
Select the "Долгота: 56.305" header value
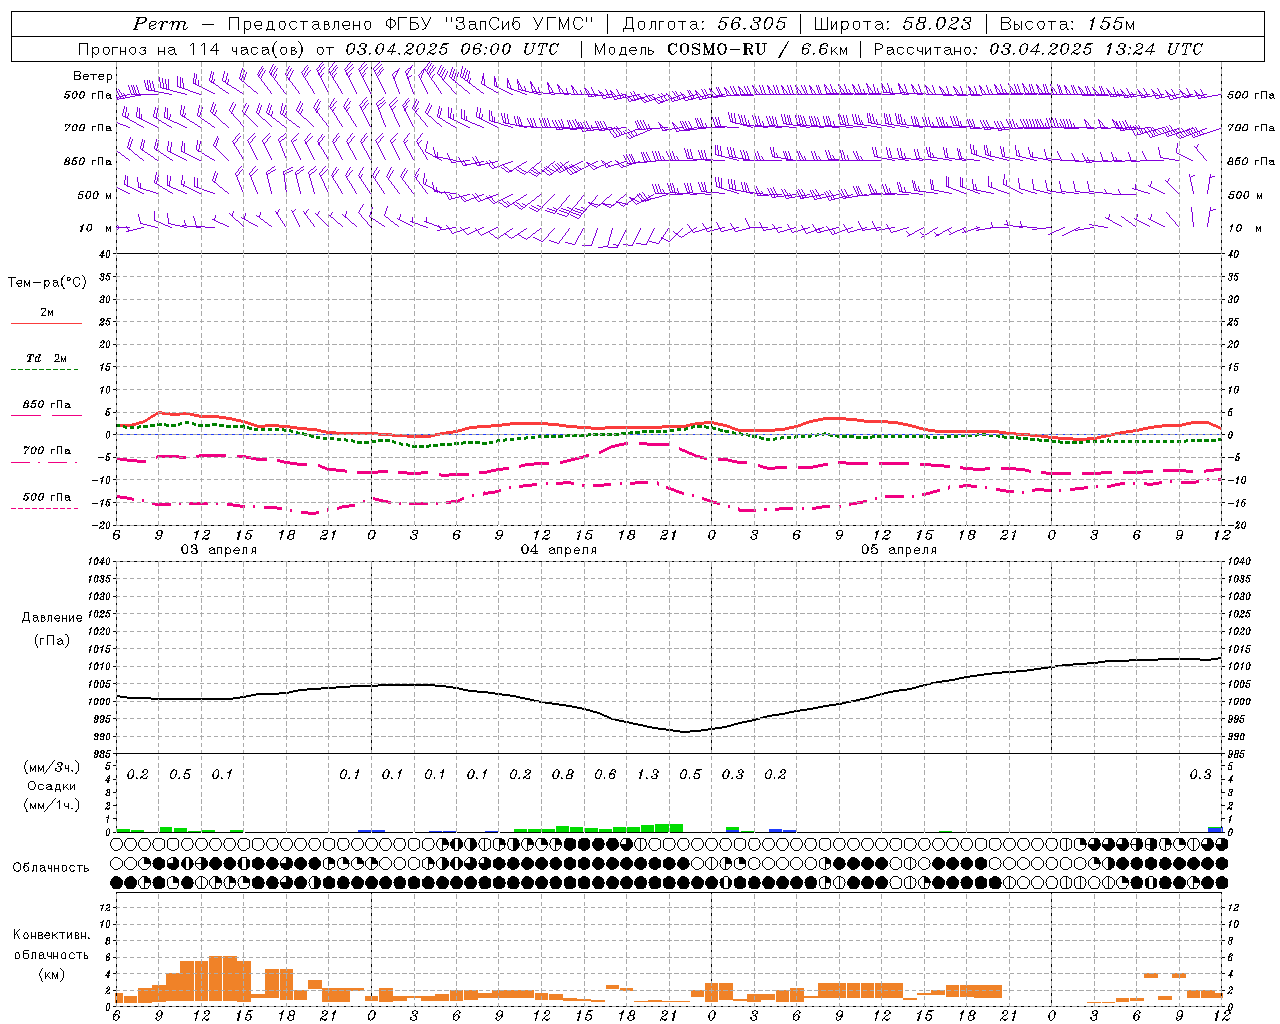(705, 24)
